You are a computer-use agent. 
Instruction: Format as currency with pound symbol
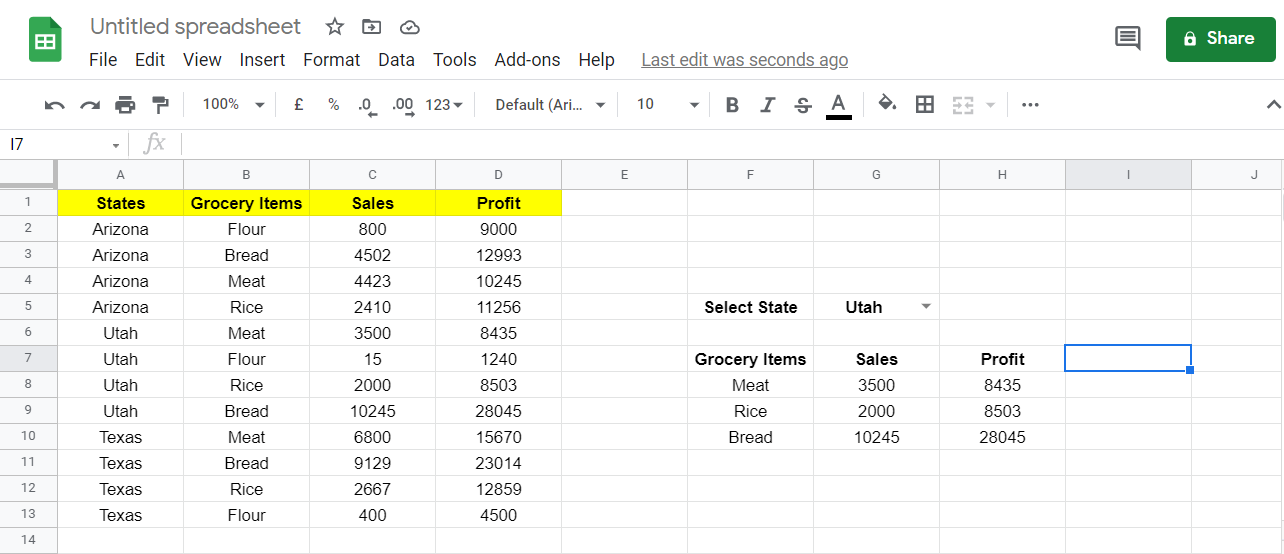299,104
